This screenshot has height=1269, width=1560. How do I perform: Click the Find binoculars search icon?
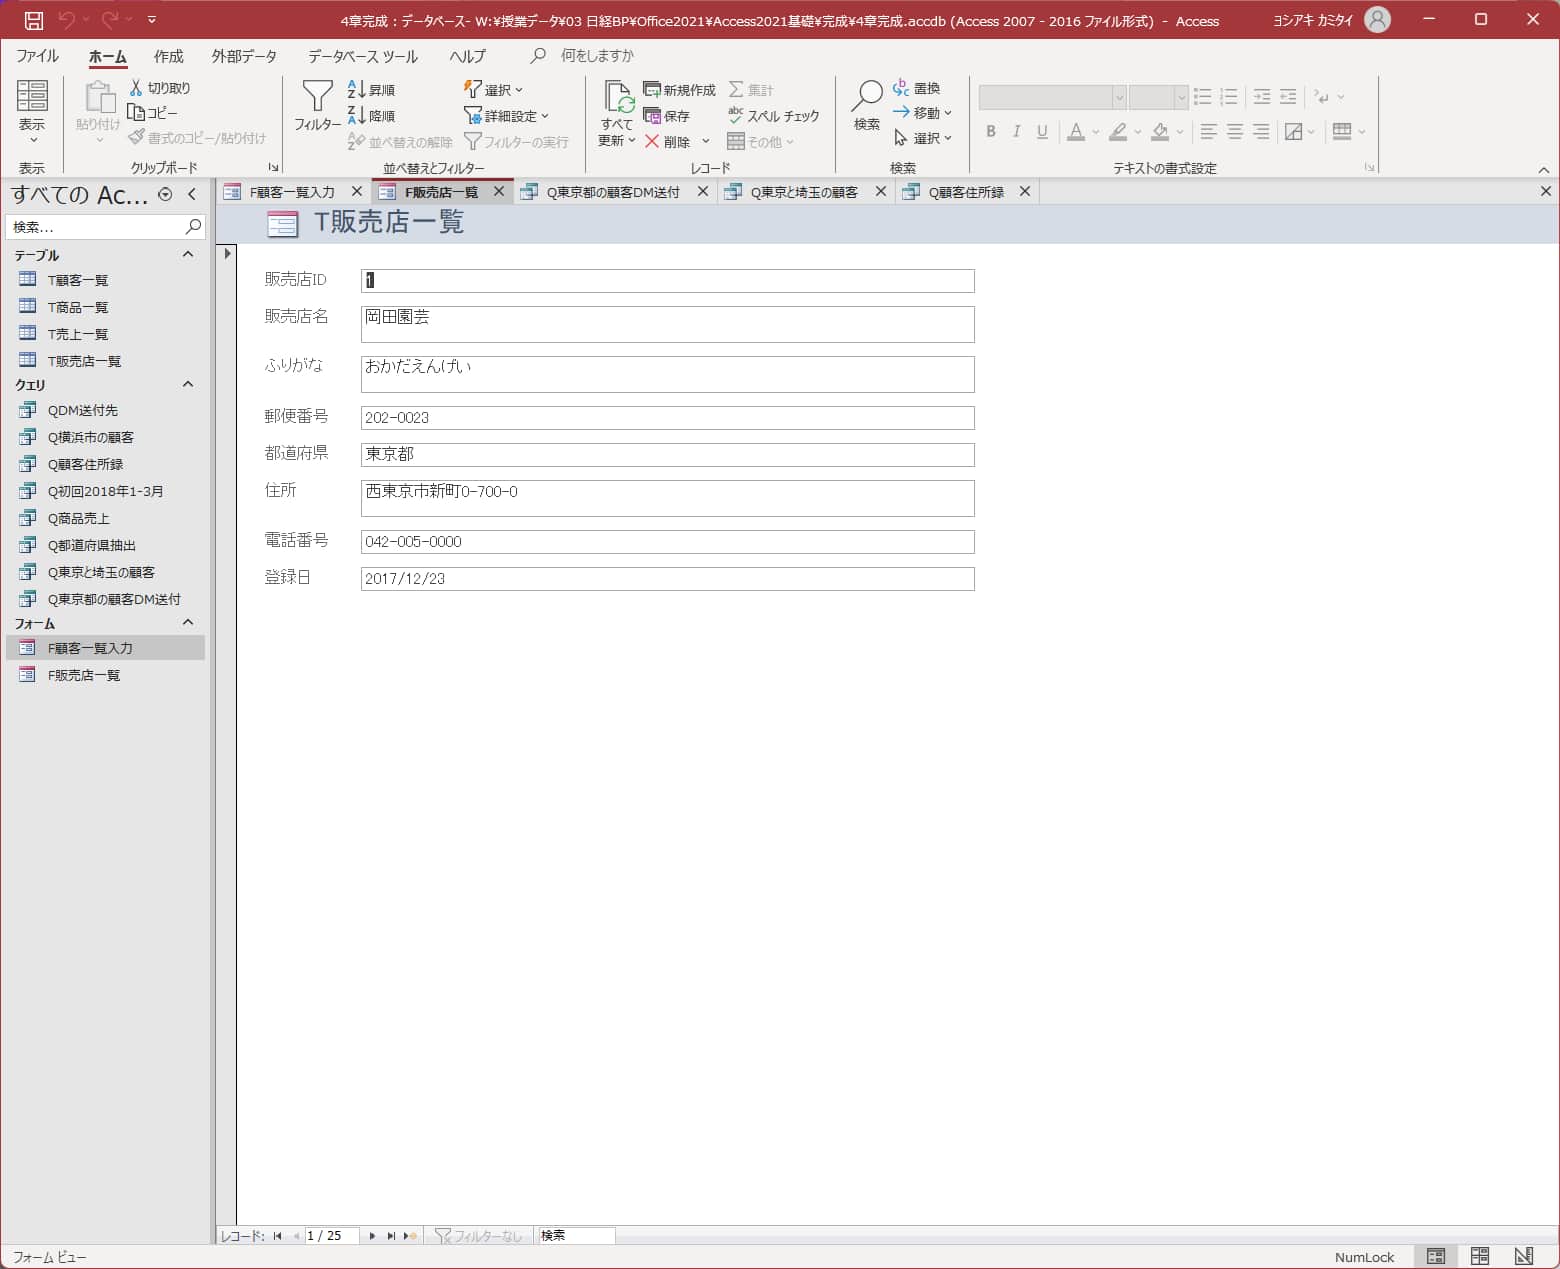866,98
